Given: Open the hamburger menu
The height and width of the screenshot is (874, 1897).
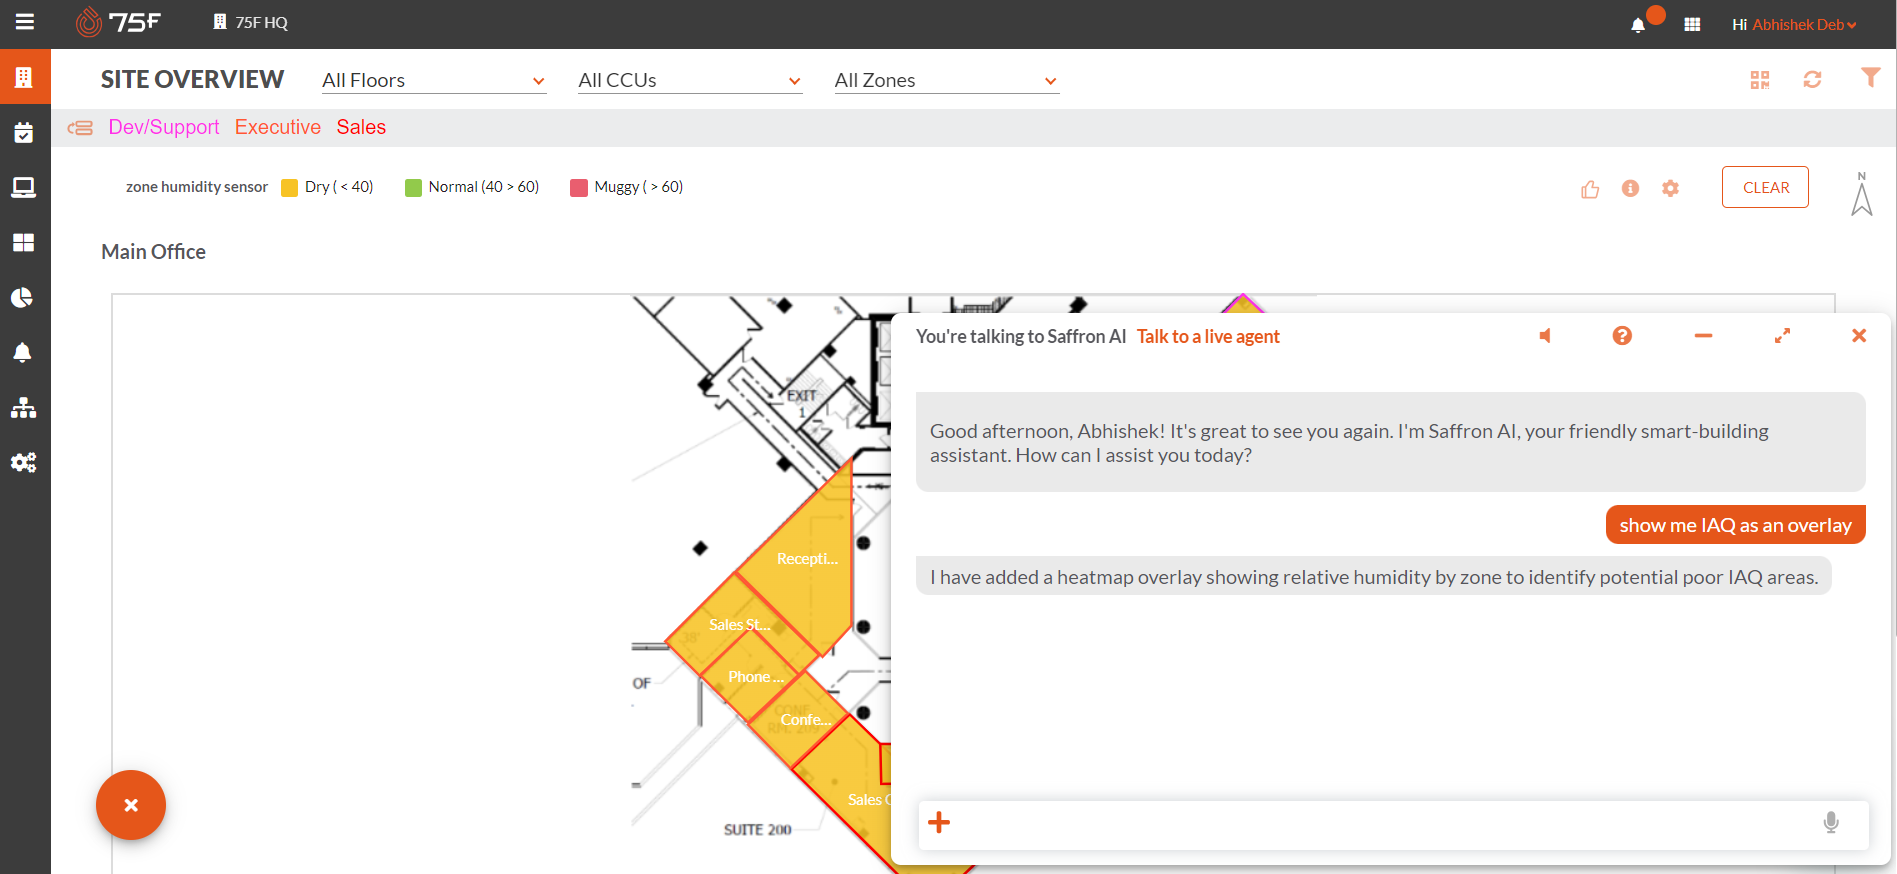Looking at the screenshot, I should (x=25, y=22).
